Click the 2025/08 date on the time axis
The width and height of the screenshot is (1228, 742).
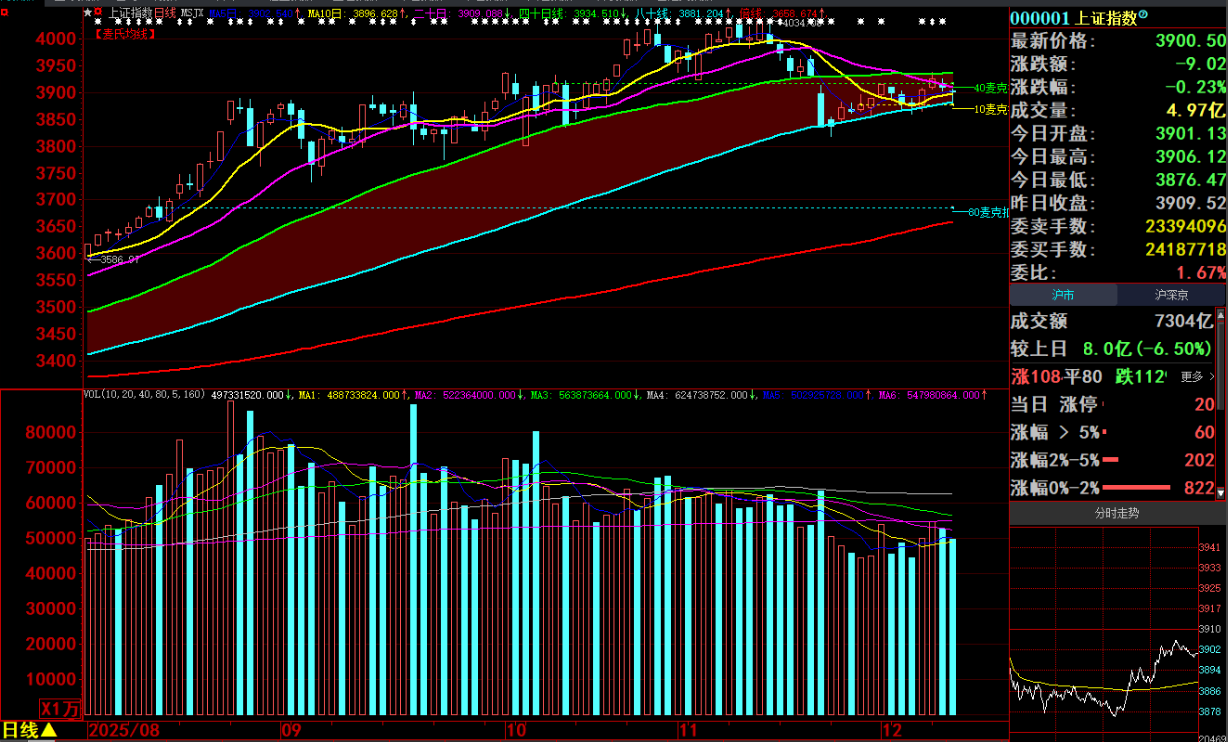[122, 730]
